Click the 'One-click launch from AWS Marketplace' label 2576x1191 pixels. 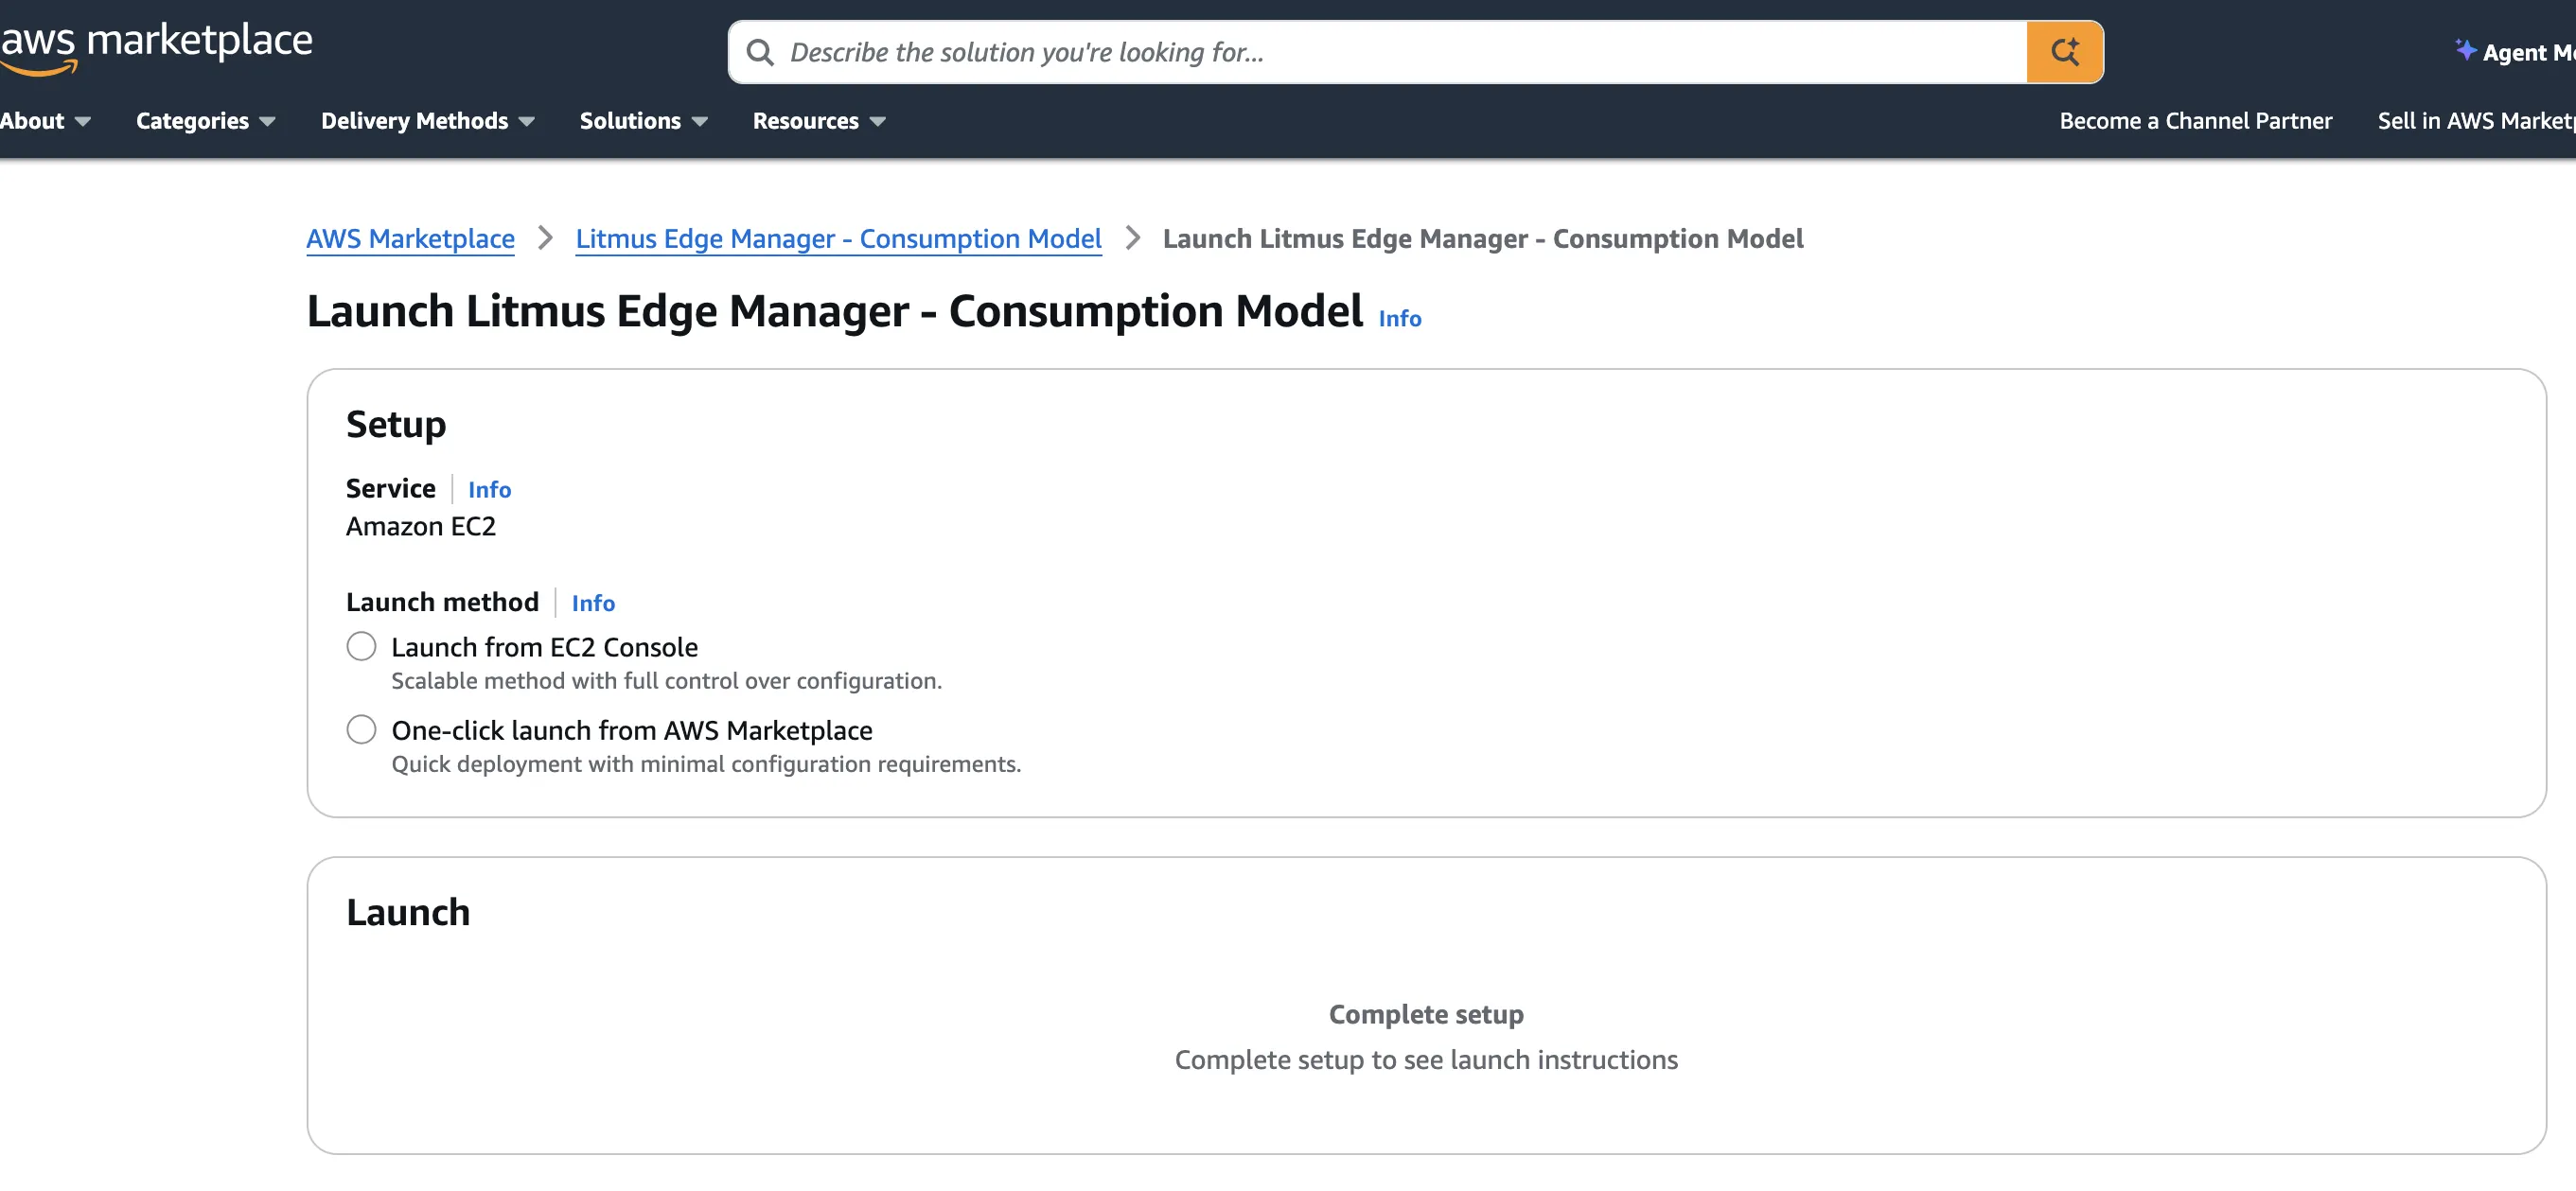[x=632, y=730]
